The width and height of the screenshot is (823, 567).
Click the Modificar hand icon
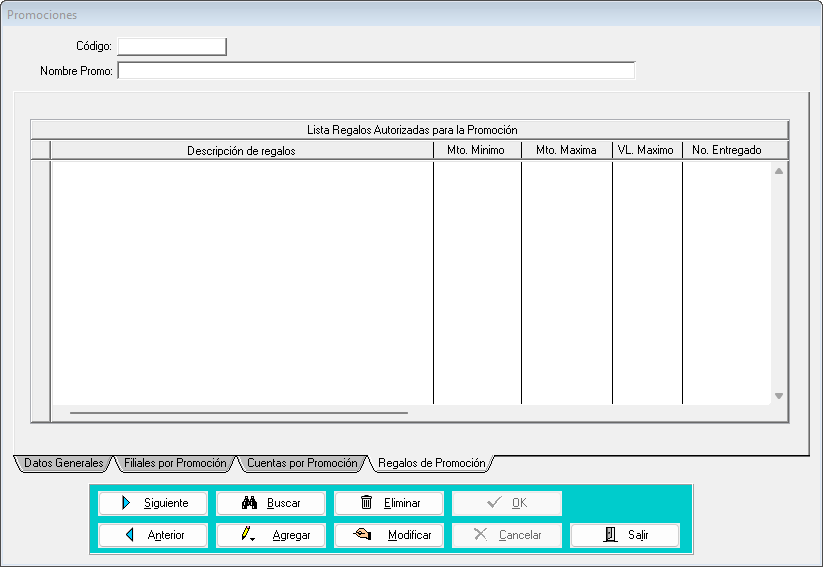click(362, 535)
